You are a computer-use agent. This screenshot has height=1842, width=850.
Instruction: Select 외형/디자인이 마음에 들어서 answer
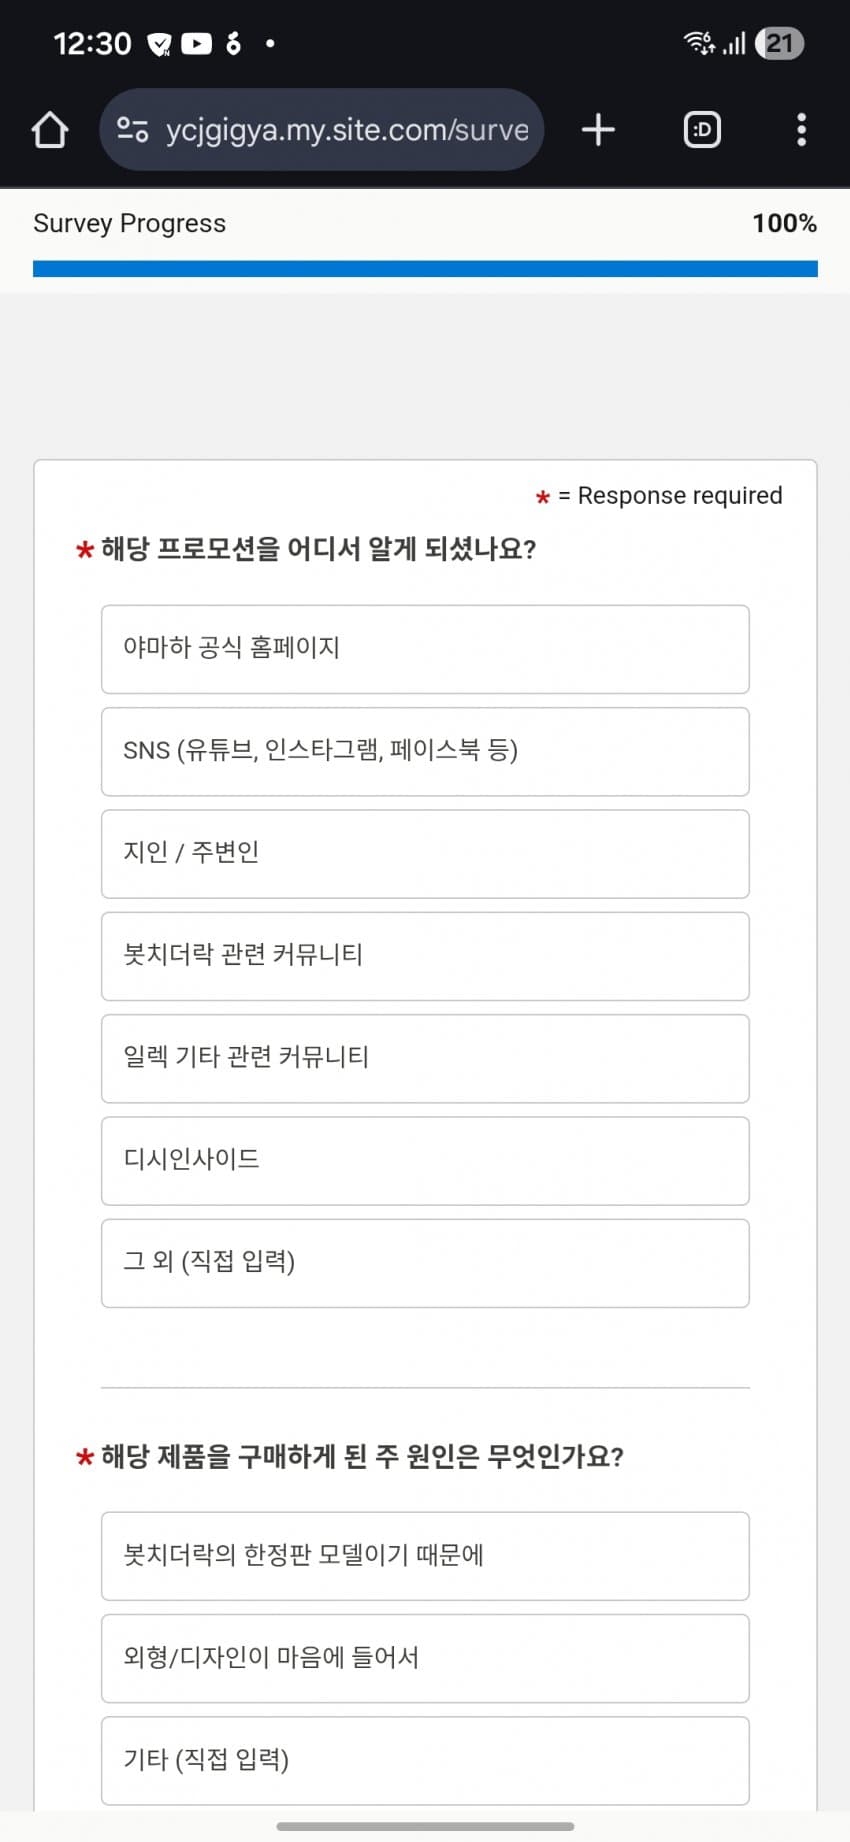click(425, 1658)
